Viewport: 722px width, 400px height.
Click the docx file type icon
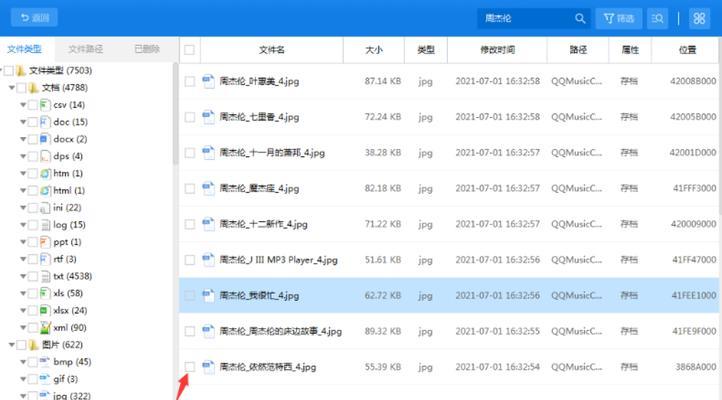tap(45, 139)
